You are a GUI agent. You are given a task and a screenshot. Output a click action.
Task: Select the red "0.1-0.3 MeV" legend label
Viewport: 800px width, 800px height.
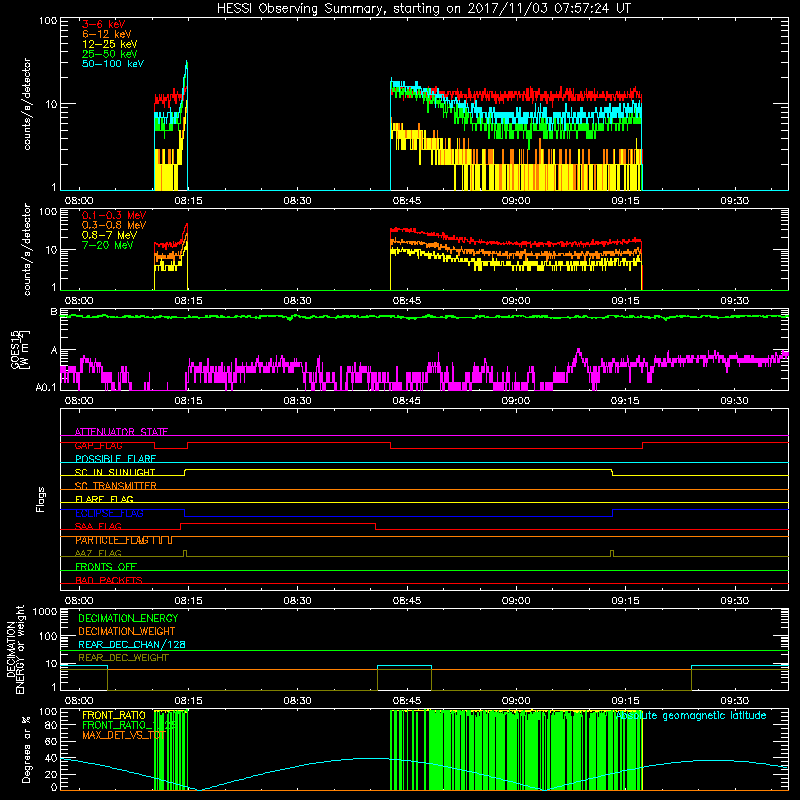(x=114, y=215)
